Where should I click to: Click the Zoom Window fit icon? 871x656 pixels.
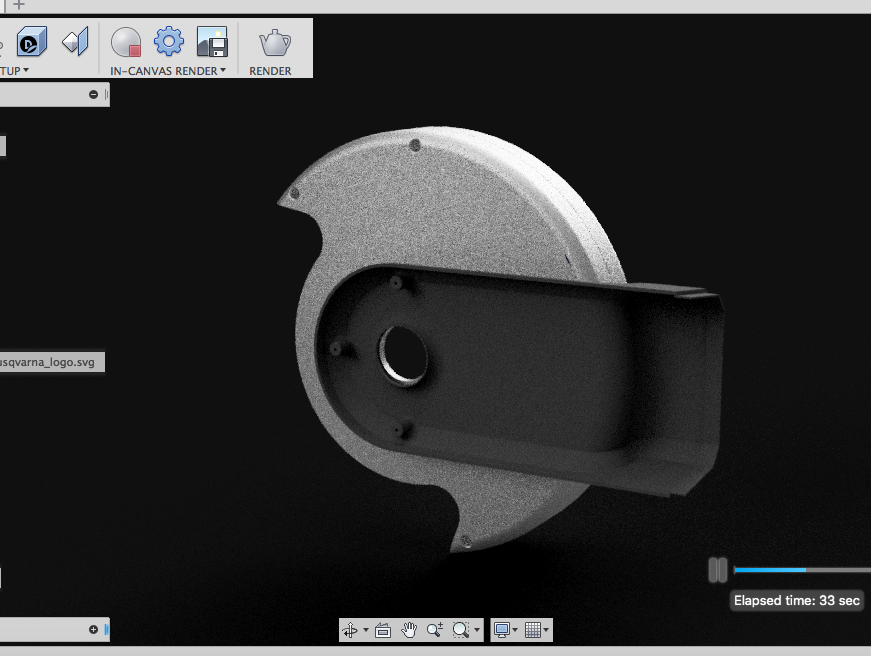460,630
